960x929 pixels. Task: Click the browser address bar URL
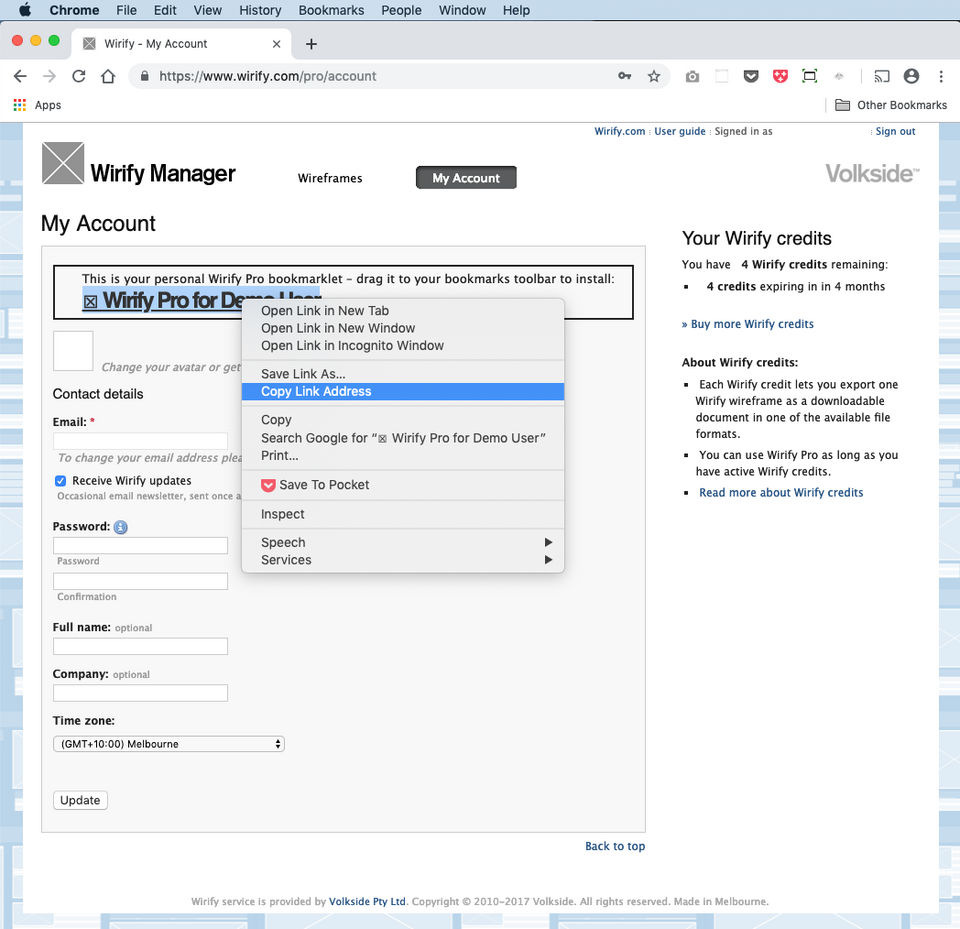click(268, 76)
